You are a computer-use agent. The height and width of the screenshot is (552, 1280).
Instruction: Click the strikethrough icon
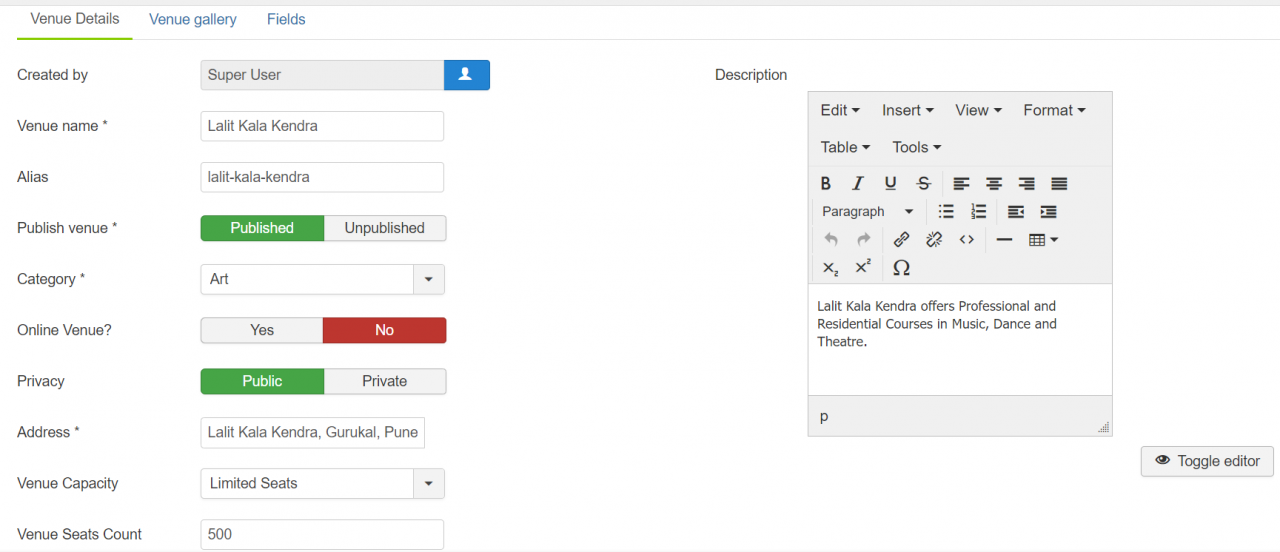click(924, 183)
